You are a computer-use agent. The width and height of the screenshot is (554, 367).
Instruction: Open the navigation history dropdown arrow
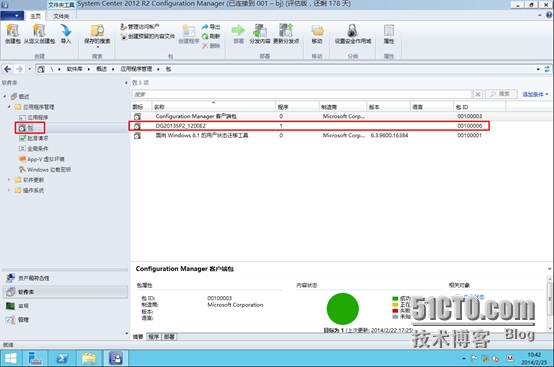(x=30, y=69)
